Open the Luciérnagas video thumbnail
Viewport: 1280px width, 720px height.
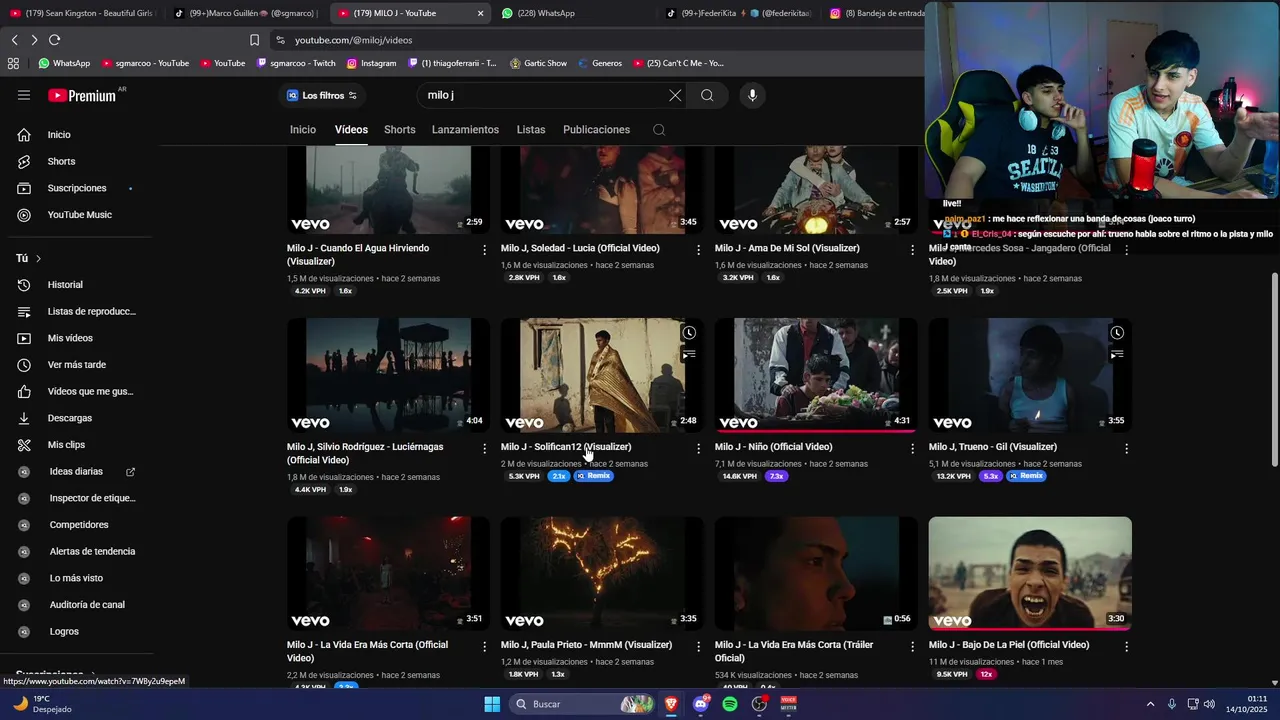[x=388, y=375]
